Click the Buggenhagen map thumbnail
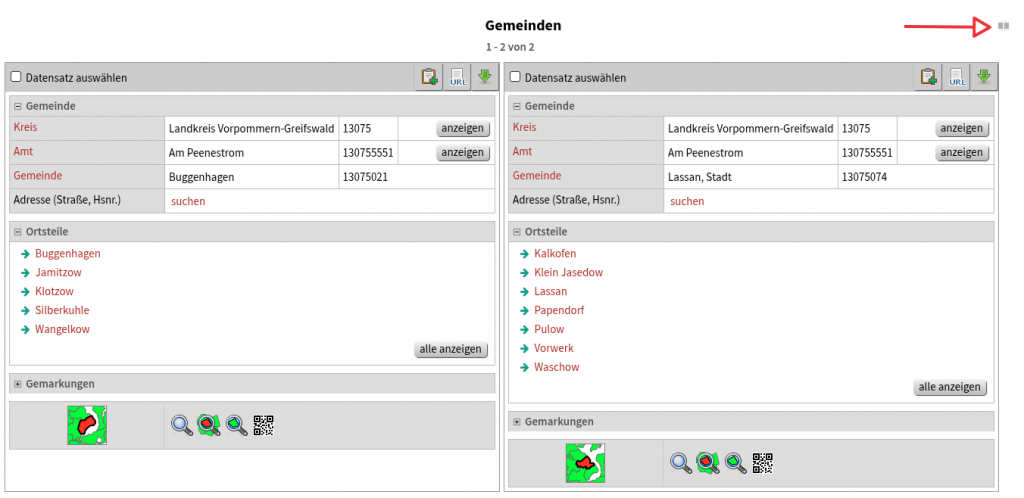Image resolution: width=1024 pixels, height=498 pixels. pos(87,425)
